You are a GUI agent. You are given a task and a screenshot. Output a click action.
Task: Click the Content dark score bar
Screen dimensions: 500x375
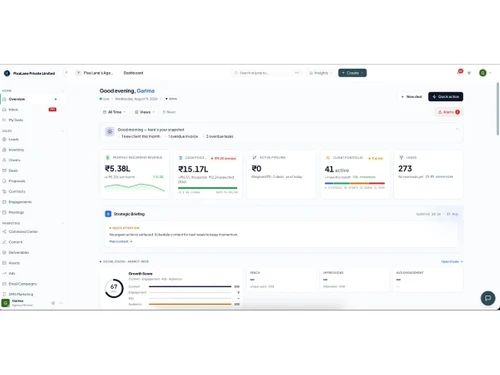(x=190, y=286)
